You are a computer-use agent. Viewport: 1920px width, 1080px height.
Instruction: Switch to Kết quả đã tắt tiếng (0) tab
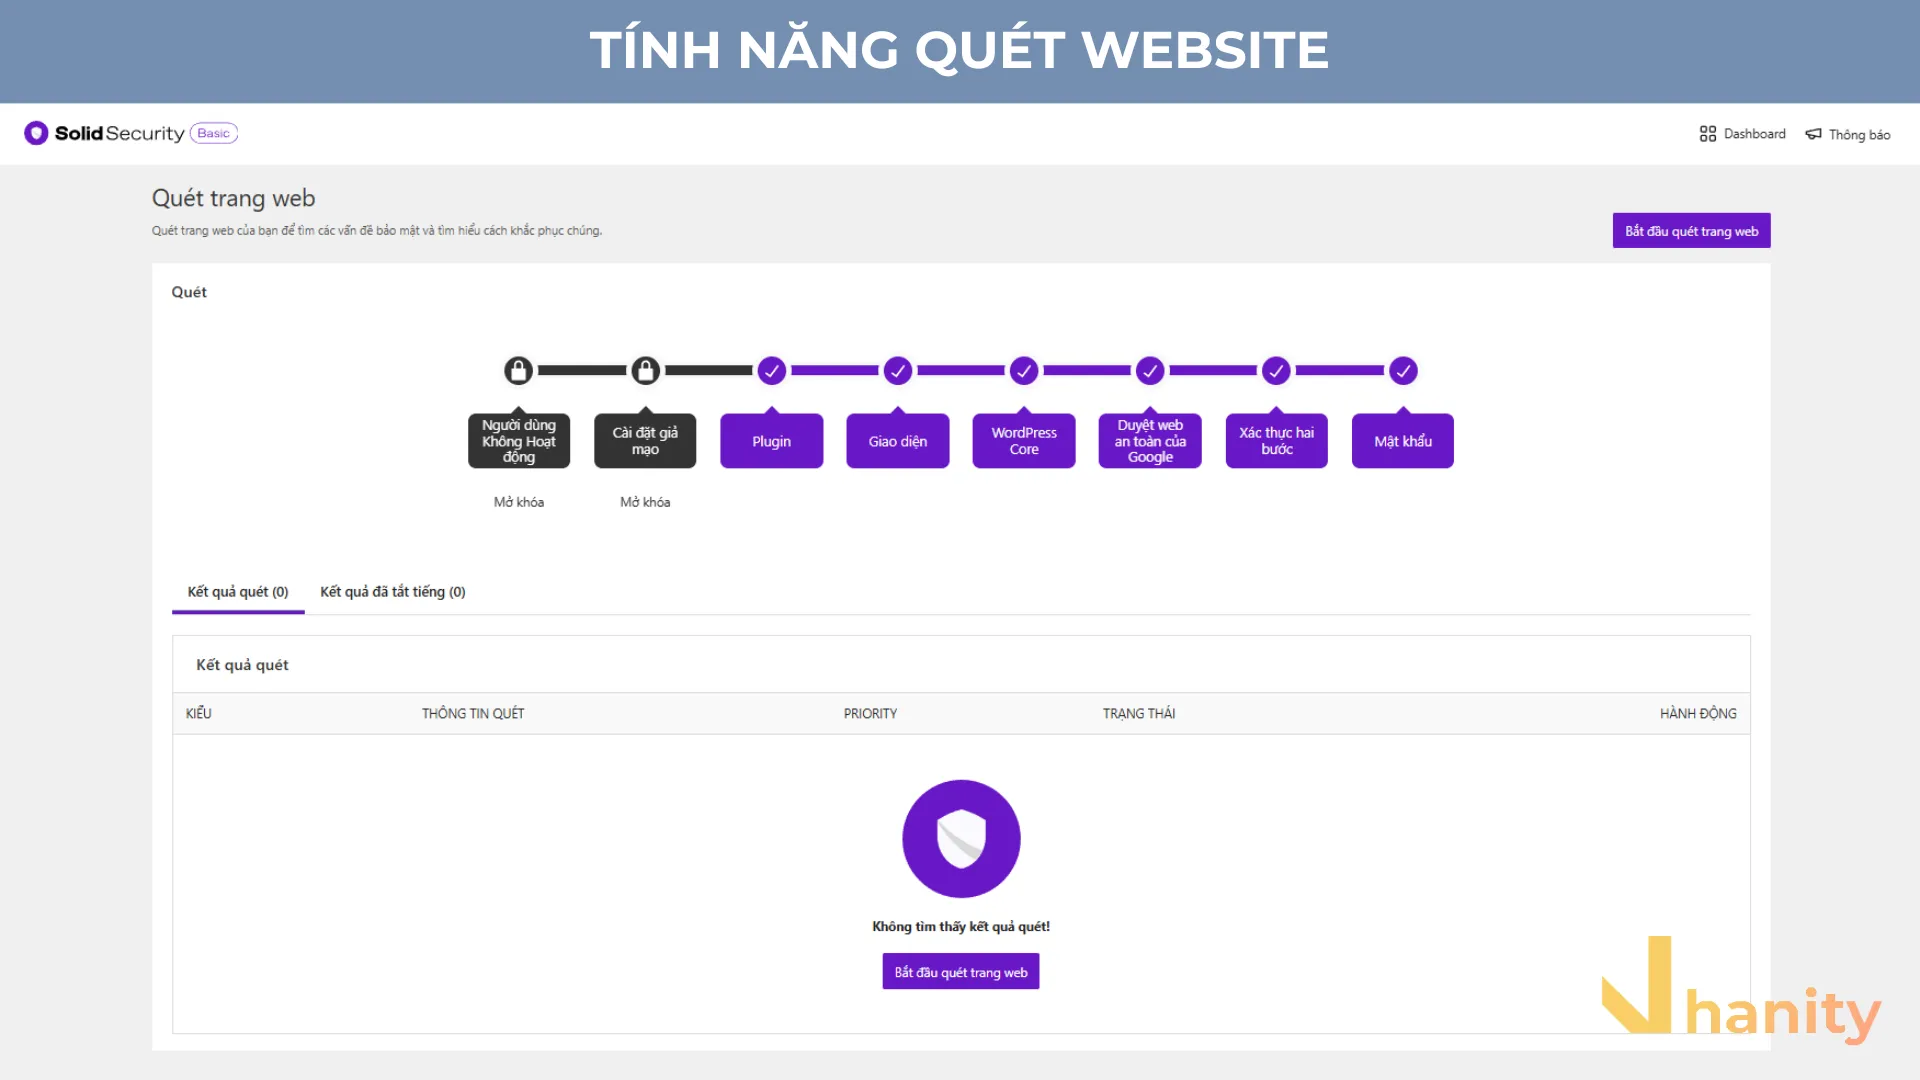pos(393,592)
